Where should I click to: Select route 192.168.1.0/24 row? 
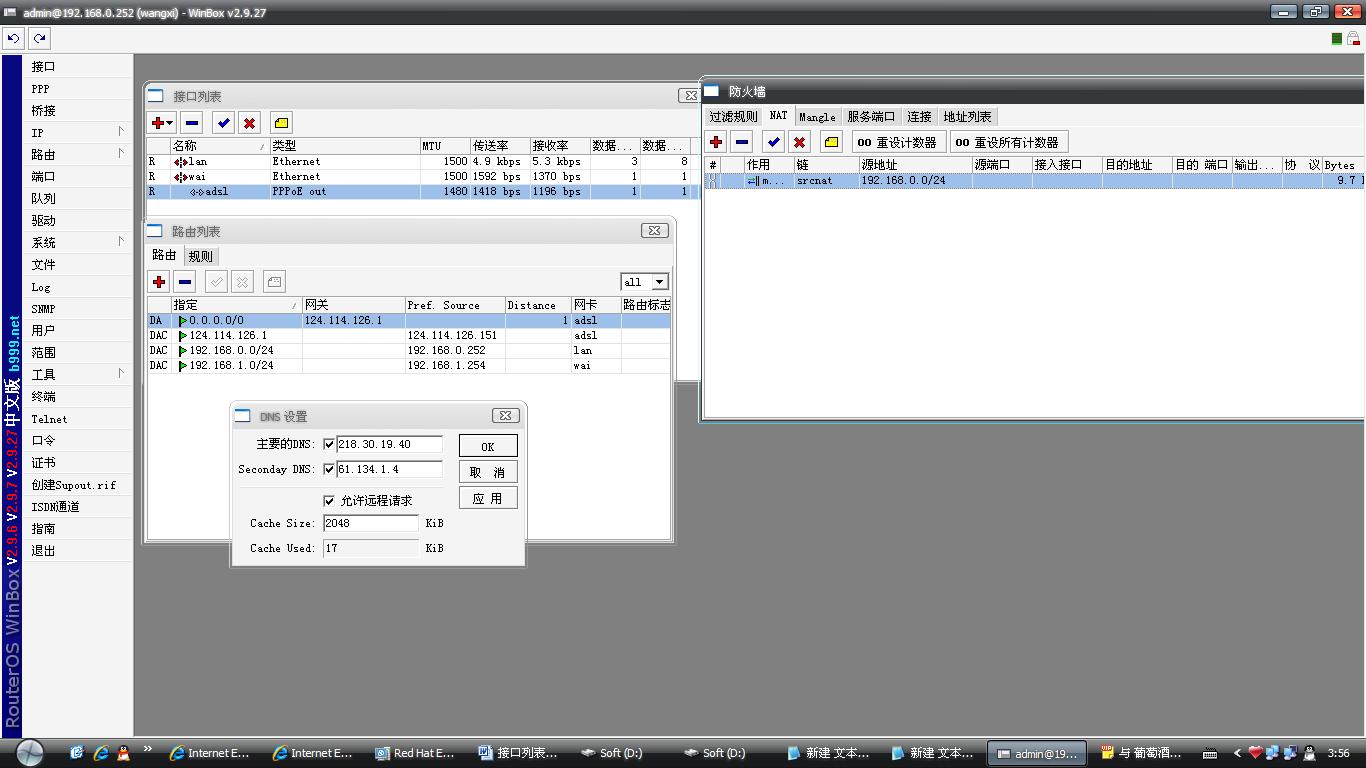pos(408,366)
